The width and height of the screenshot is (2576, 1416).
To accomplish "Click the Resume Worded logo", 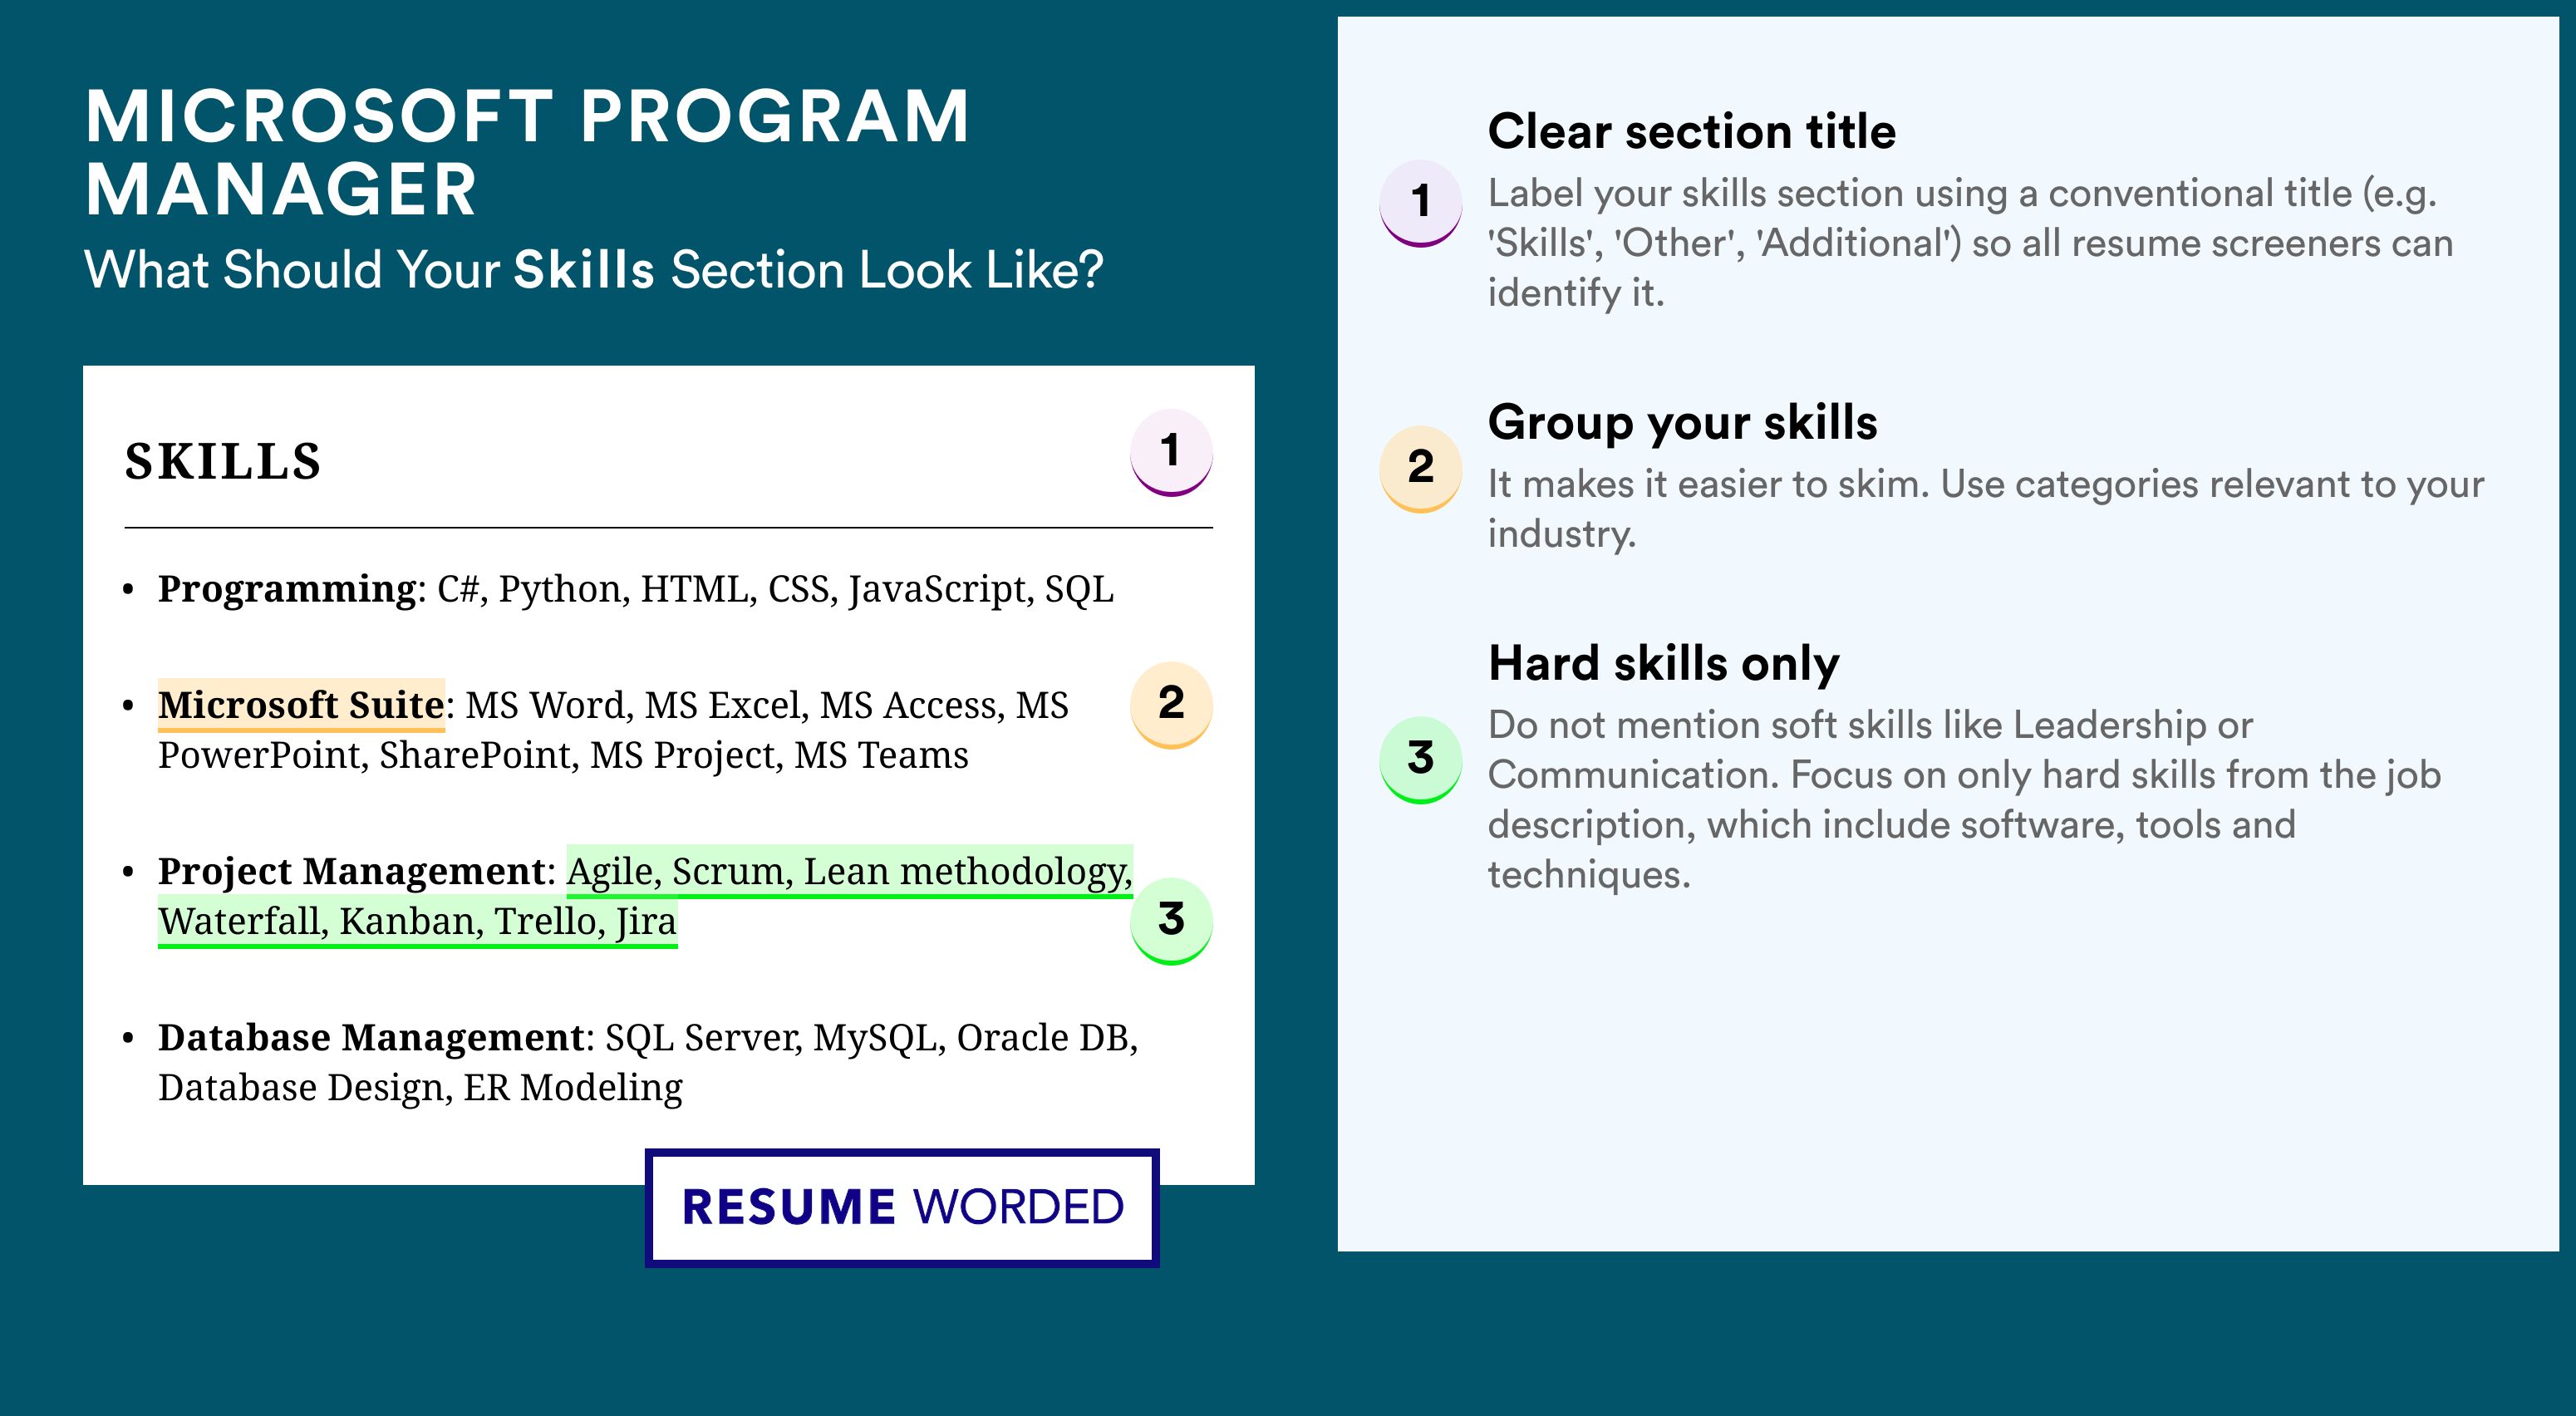I will pyautogui.click(x=902, y=1207).
